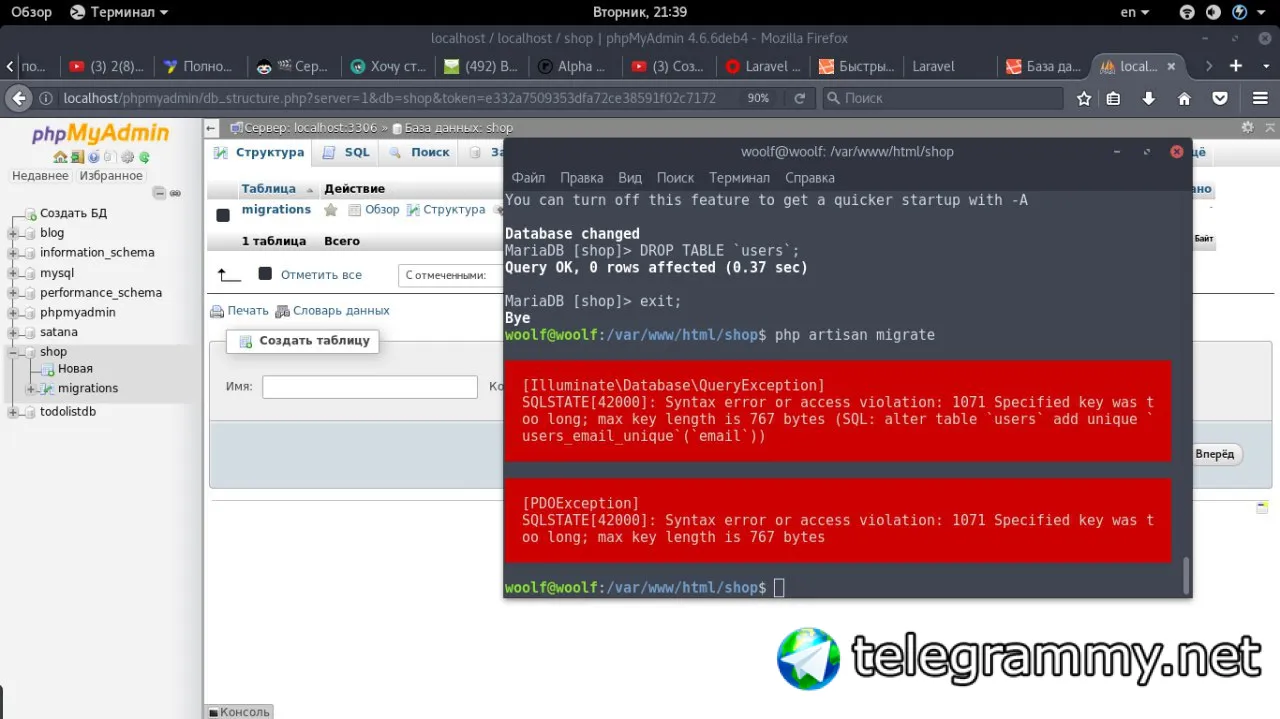Expand the satana database node
This screenshot has height=719, width=1280.
[x=13, y=332]
